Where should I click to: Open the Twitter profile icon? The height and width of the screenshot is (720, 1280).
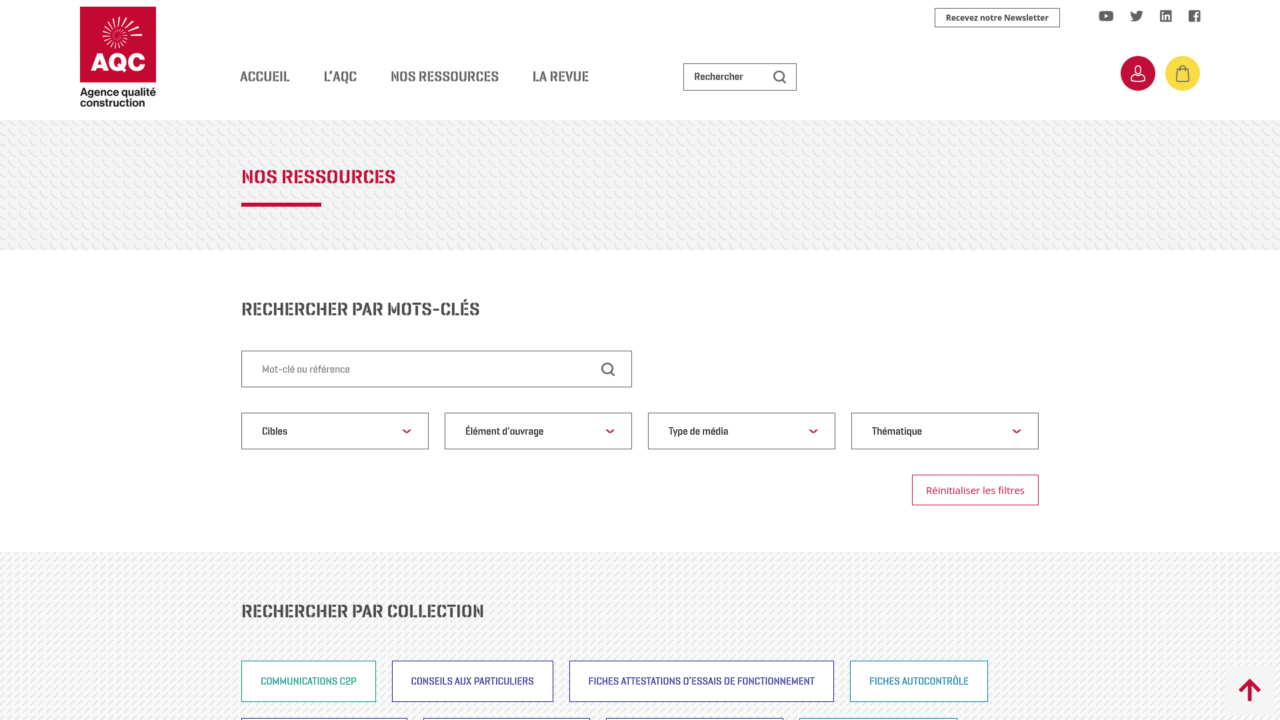[x=1136, y=16]
